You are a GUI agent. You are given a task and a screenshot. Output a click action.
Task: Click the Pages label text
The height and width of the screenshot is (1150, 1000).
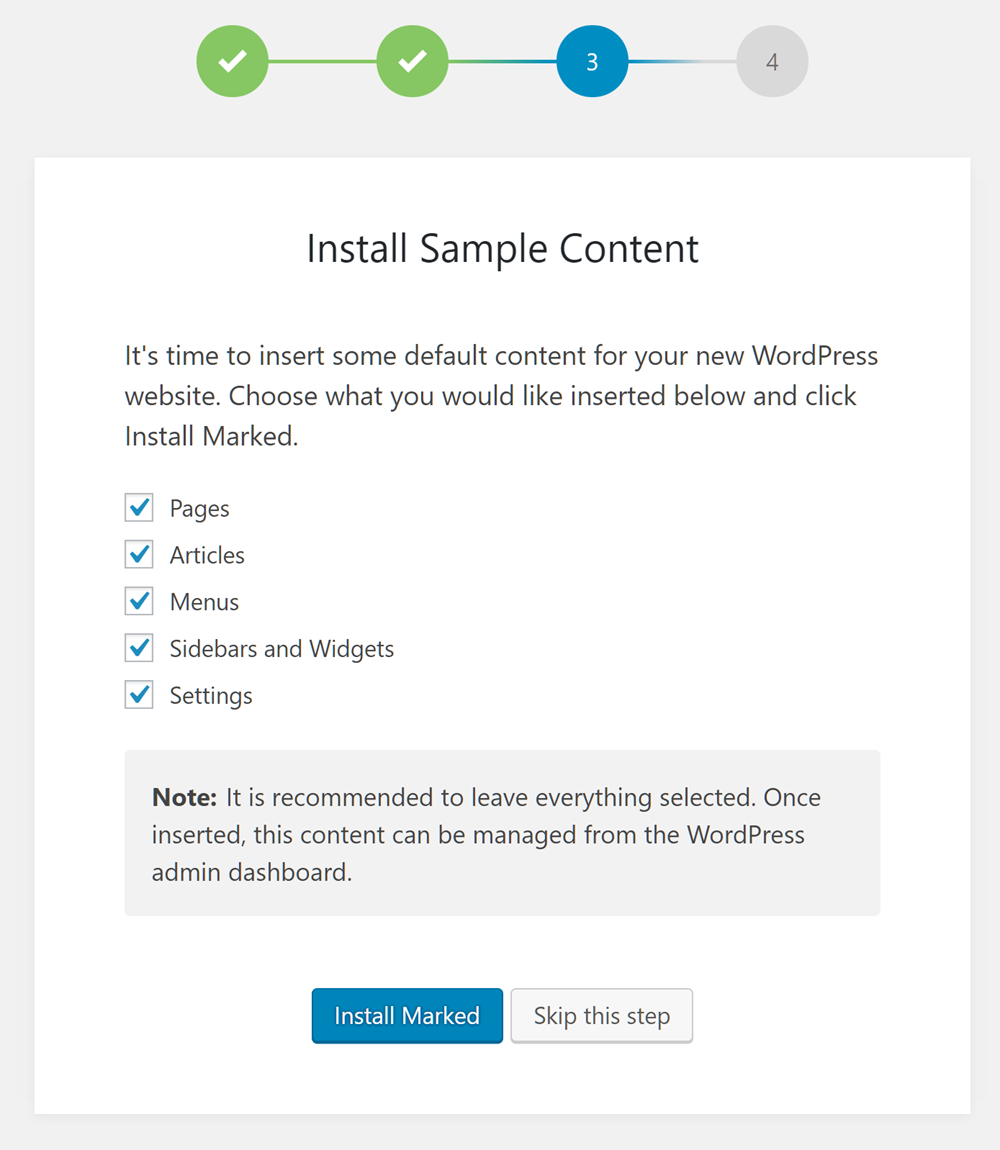199,509
